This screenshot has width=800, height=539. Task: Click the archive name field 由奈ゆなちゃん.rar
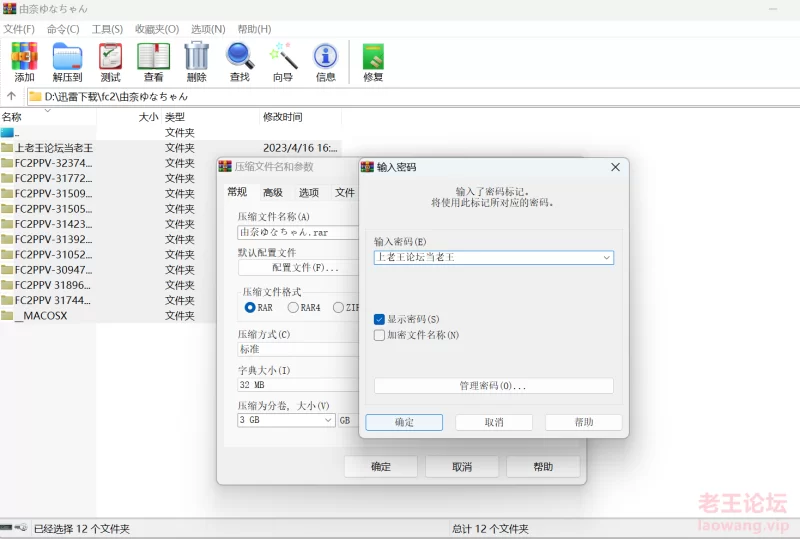click(x=298, y=232)
